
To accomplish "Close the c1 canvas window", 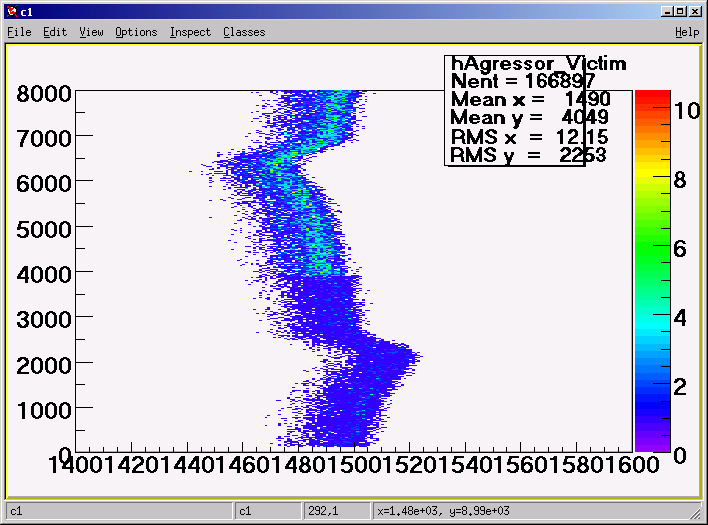I will 696,12.
